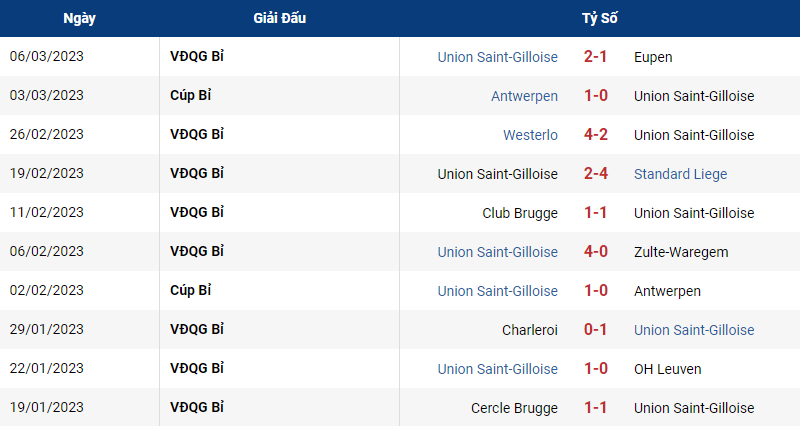Open the Eupen team link
This screenshot has height=426, width=801.
pyautogui.click(x=653, y=57)
